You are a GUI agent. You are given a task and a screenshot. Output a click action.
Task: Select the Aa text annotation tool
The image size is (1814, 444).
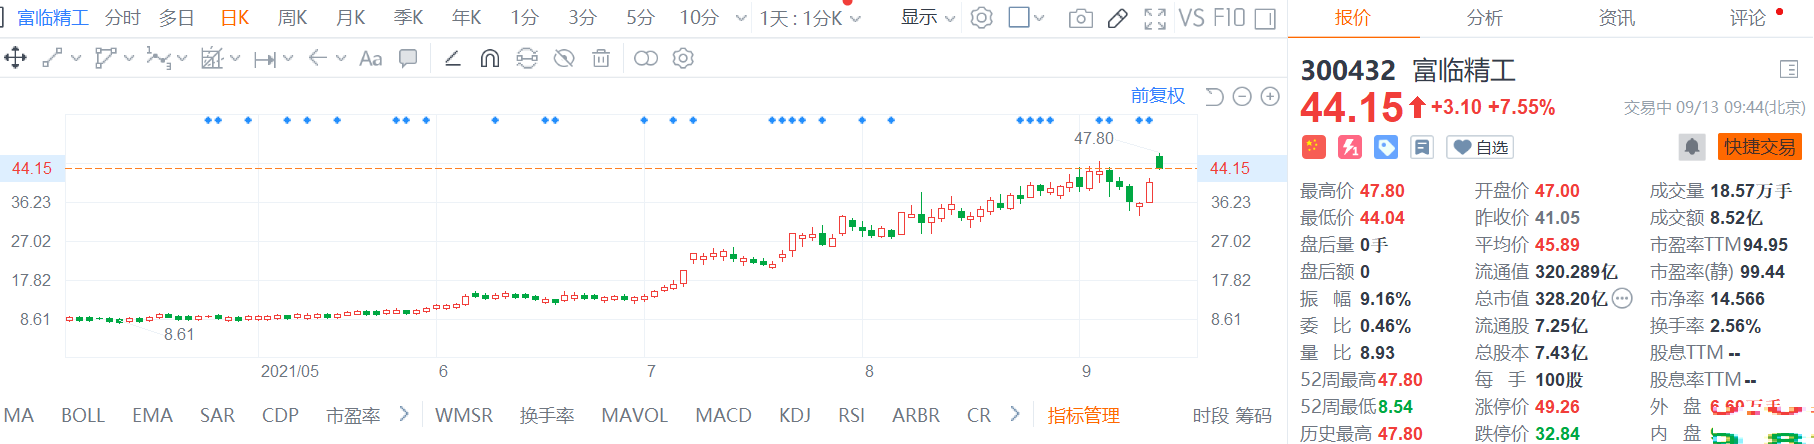[x=371, y=59]
